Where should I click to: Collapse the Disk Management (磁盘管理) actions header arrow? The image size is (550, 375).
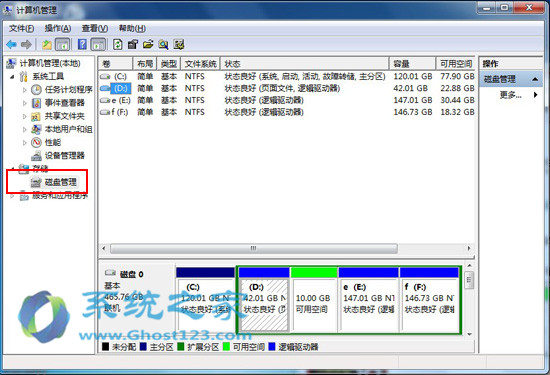(x=535, y=79)
